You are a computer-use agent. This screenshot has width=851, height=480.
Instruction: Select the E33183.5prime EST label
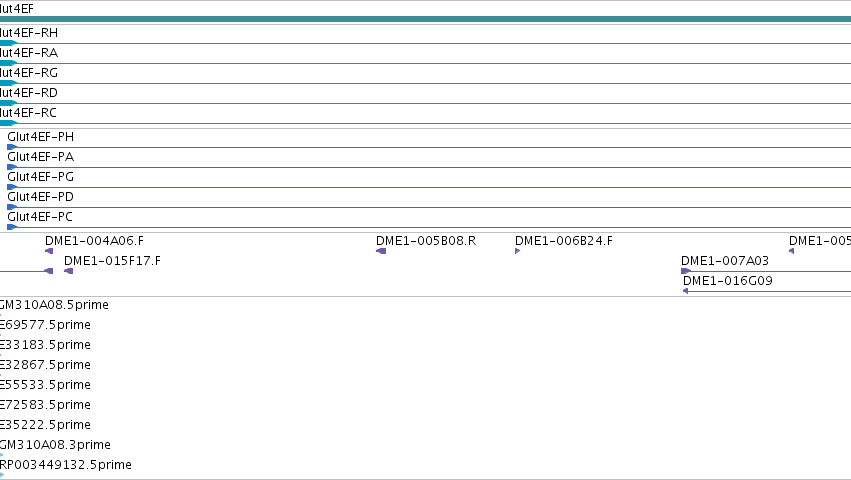[x=46, y=345]
